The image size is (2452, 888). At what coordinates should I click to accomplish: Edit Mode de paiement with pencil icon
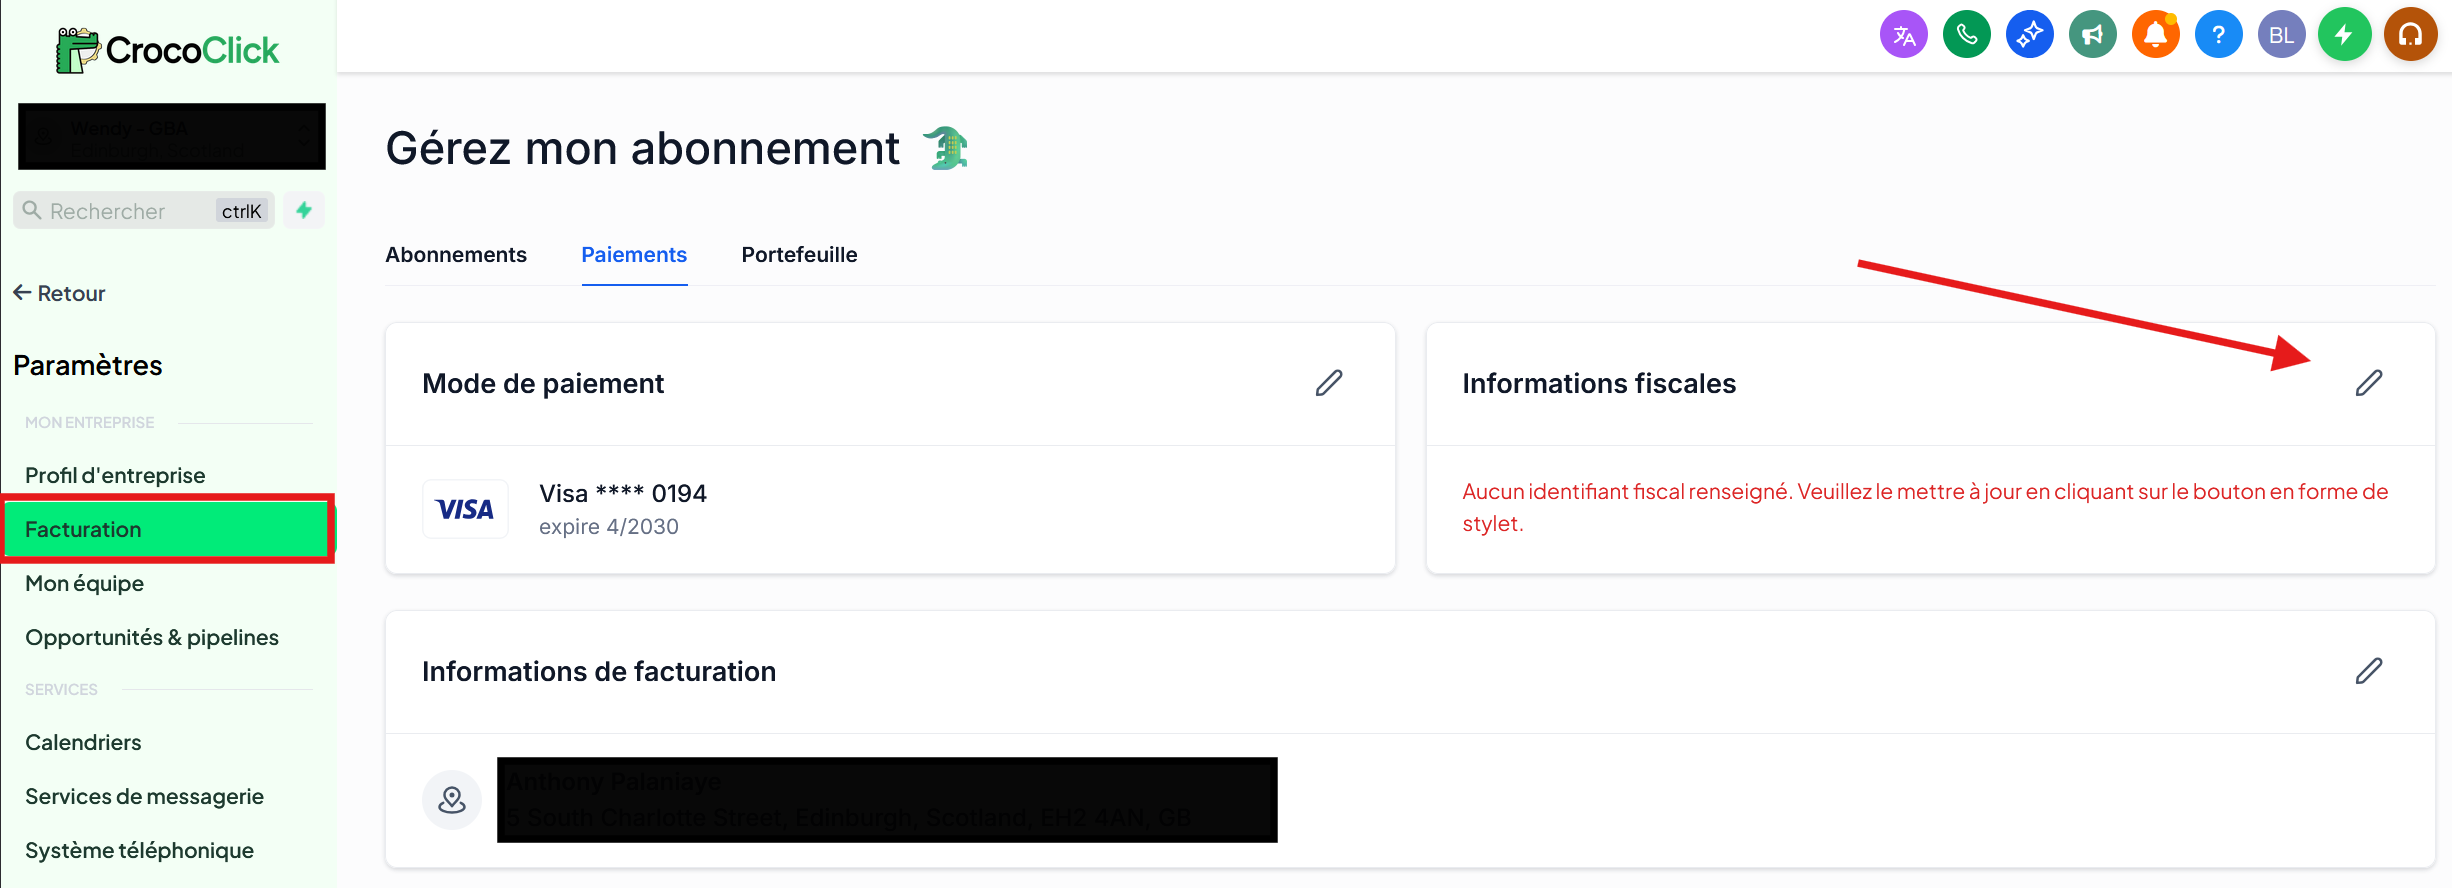click(1329, 383)
